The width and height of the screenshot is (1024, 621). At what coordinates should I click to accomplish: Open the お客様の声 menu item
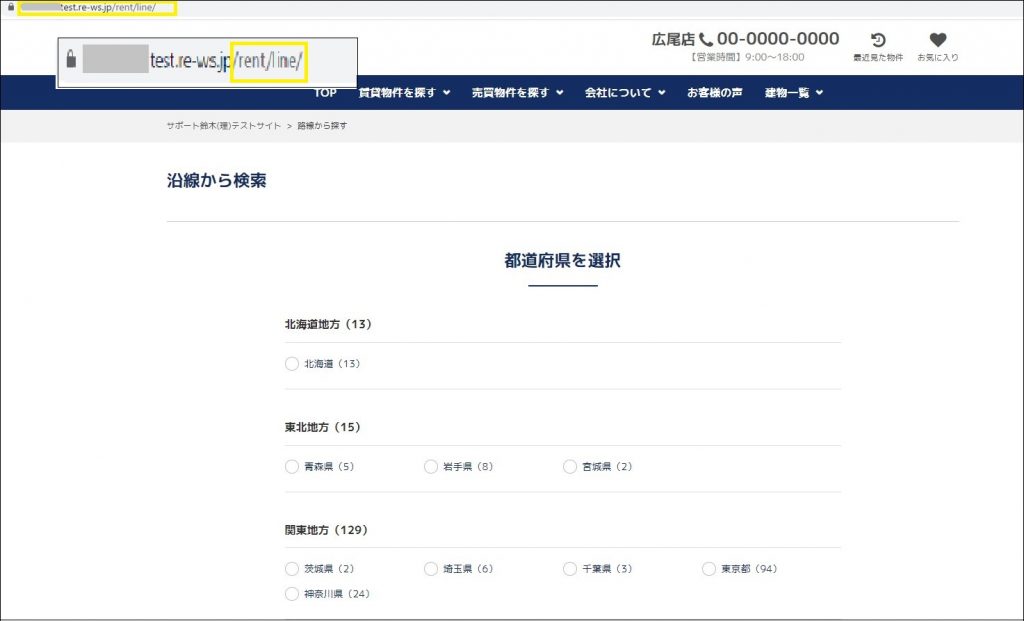[714, 93]
